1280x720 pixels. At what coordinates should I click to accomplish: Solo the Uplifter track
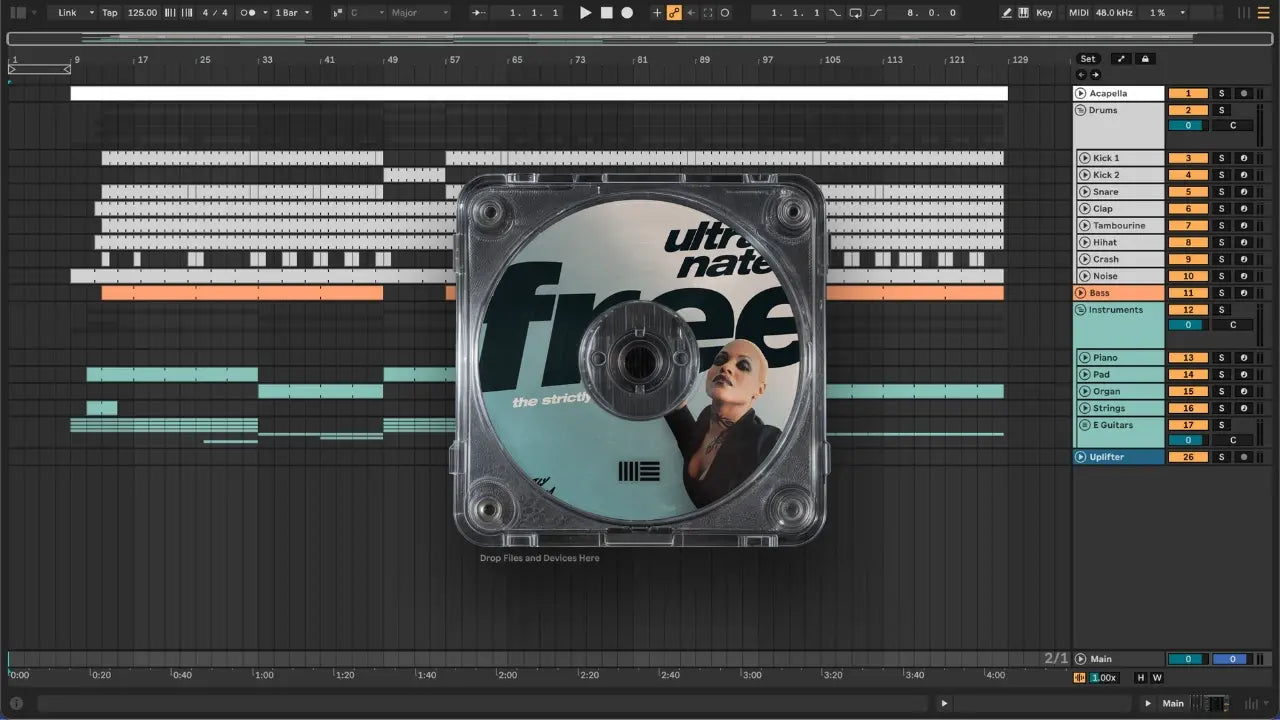1221,457
